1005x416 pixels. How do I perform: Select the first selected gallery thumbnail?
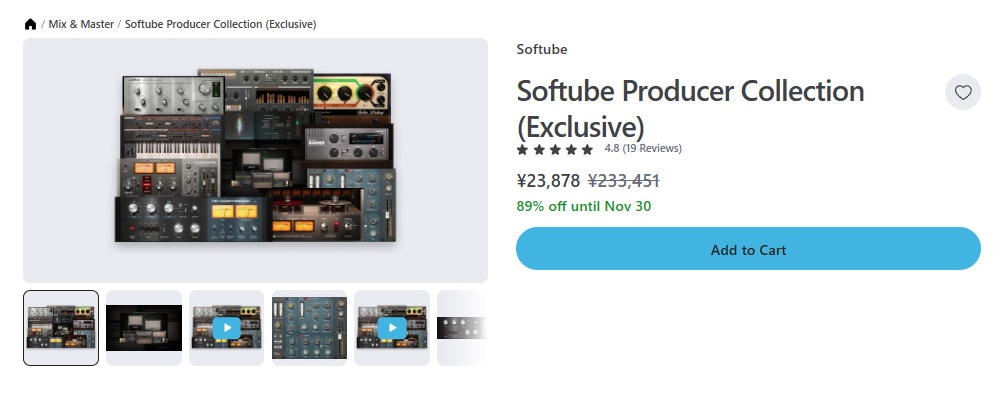61,328
